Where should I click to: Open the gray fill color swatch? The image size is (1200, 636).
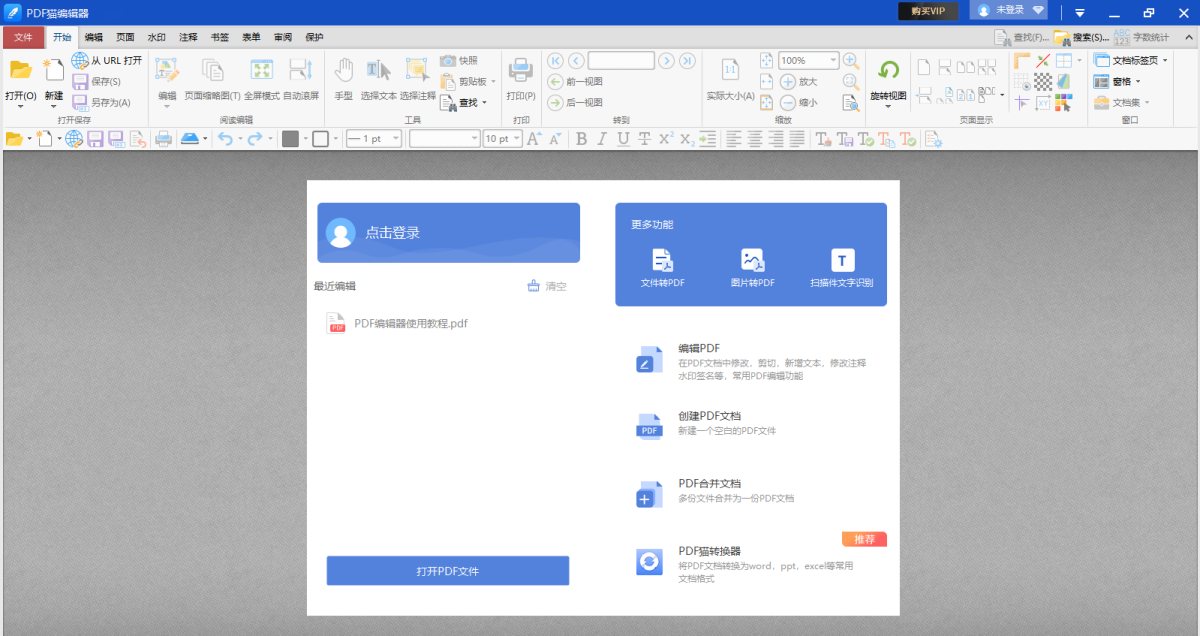[290, 139]
